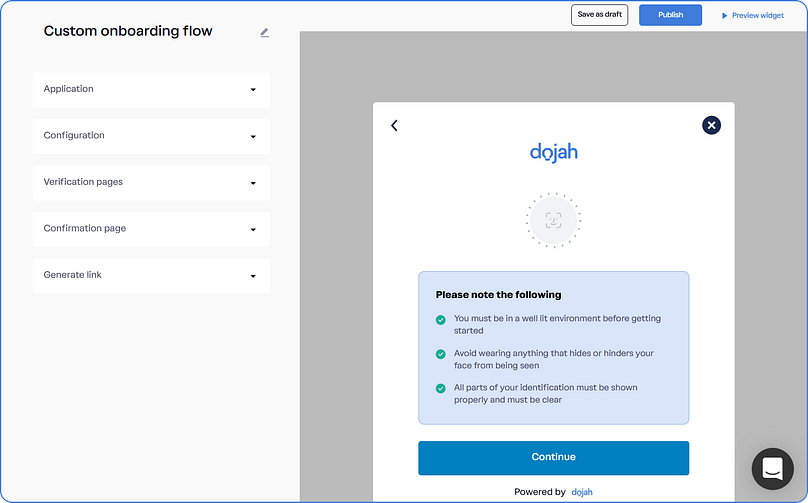This screenshot has height=503, width=808.
Task: Click the Please note the following heading
Action: (498, 295)
